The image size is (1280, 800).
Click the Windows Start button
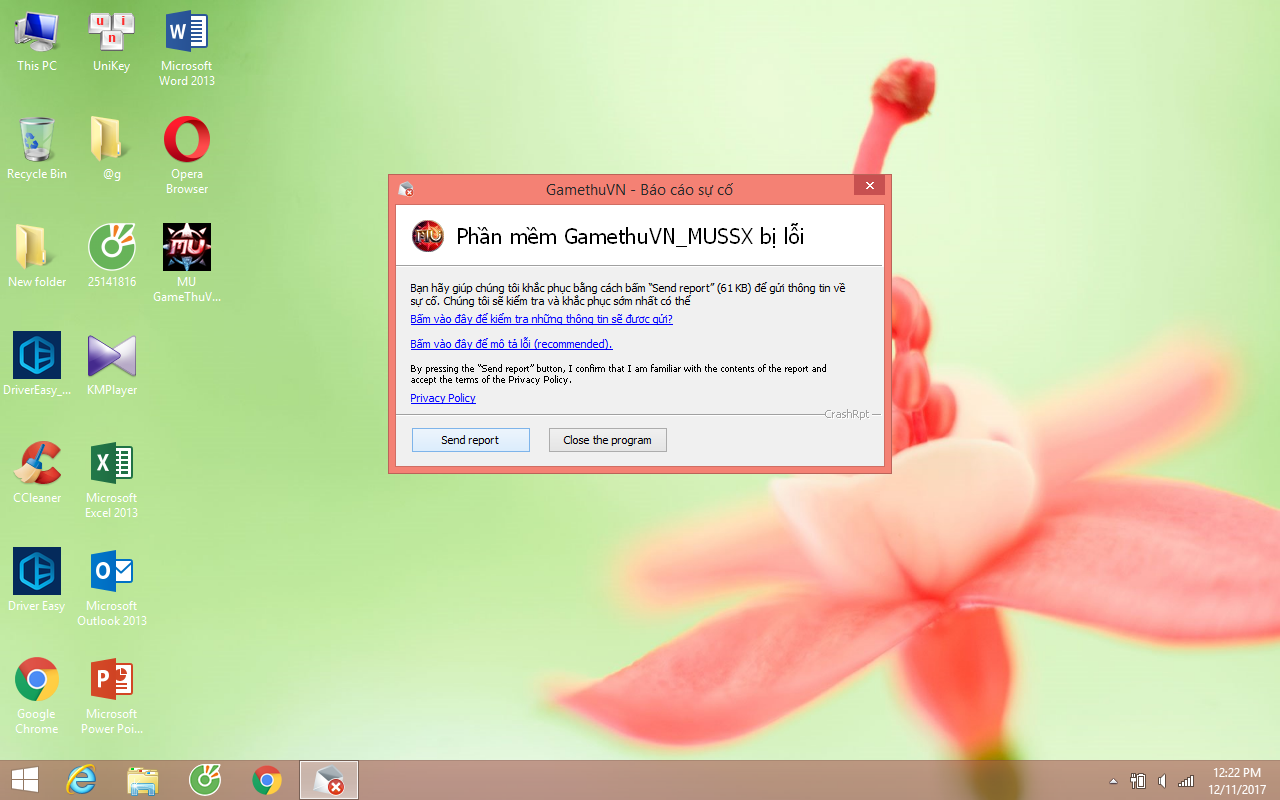coord(25,780)
